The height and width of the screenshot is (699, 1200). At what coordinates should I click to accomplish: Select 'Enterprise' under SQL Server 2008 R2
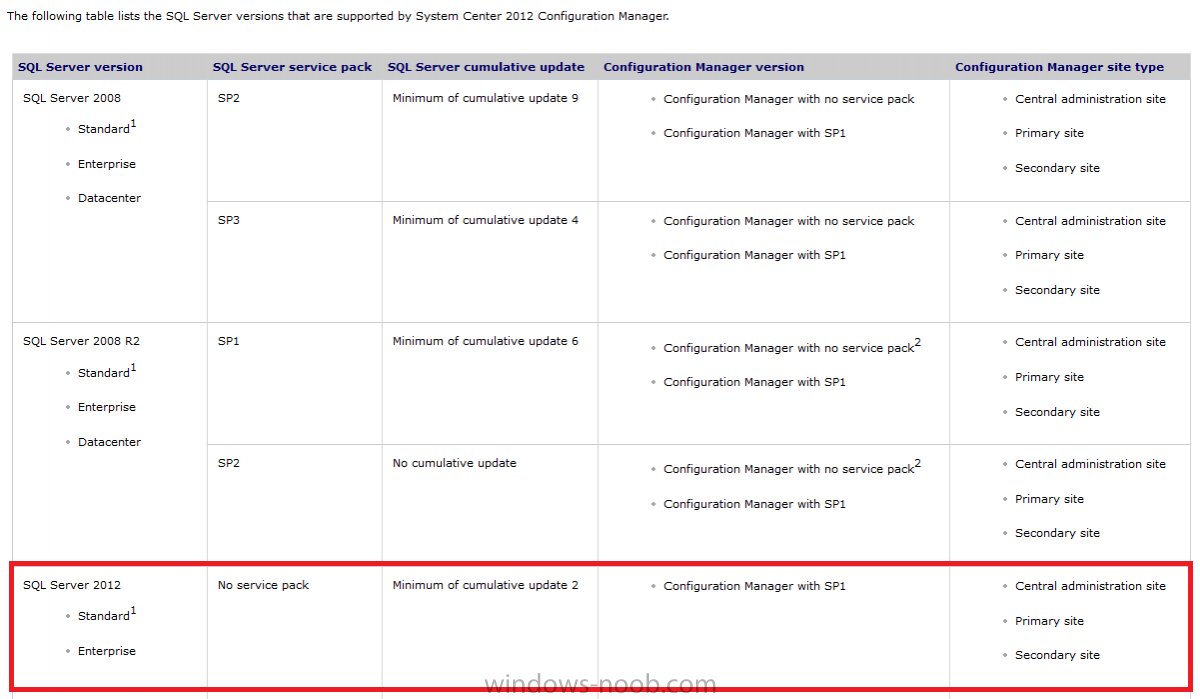click(107, 407)
